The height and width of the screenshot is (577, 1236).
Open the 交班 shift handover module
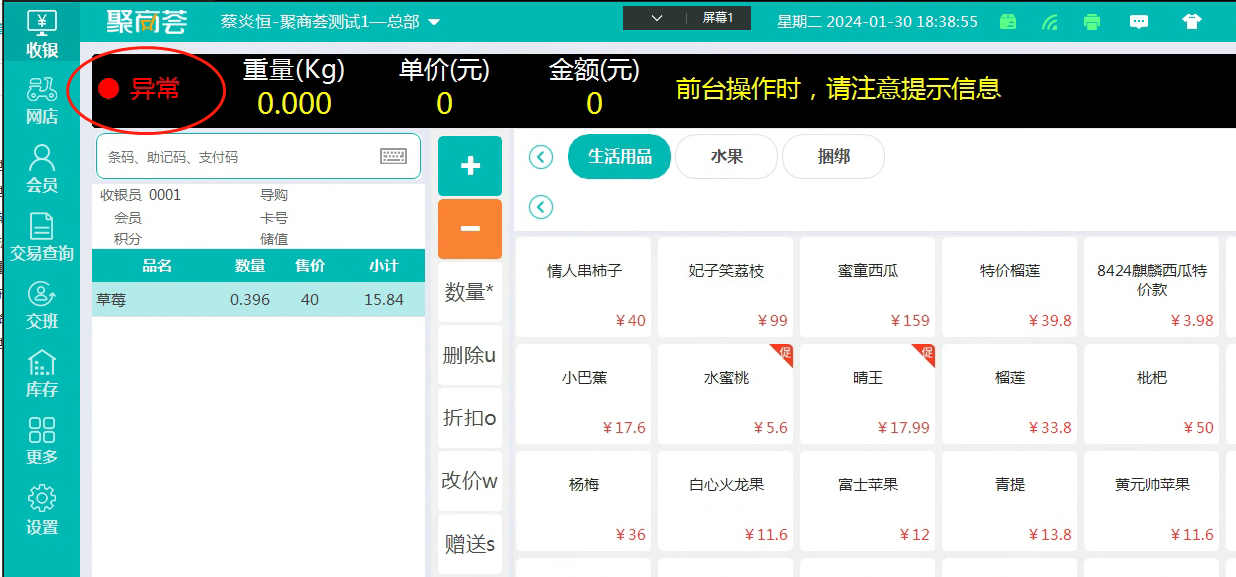coord(41,305)
